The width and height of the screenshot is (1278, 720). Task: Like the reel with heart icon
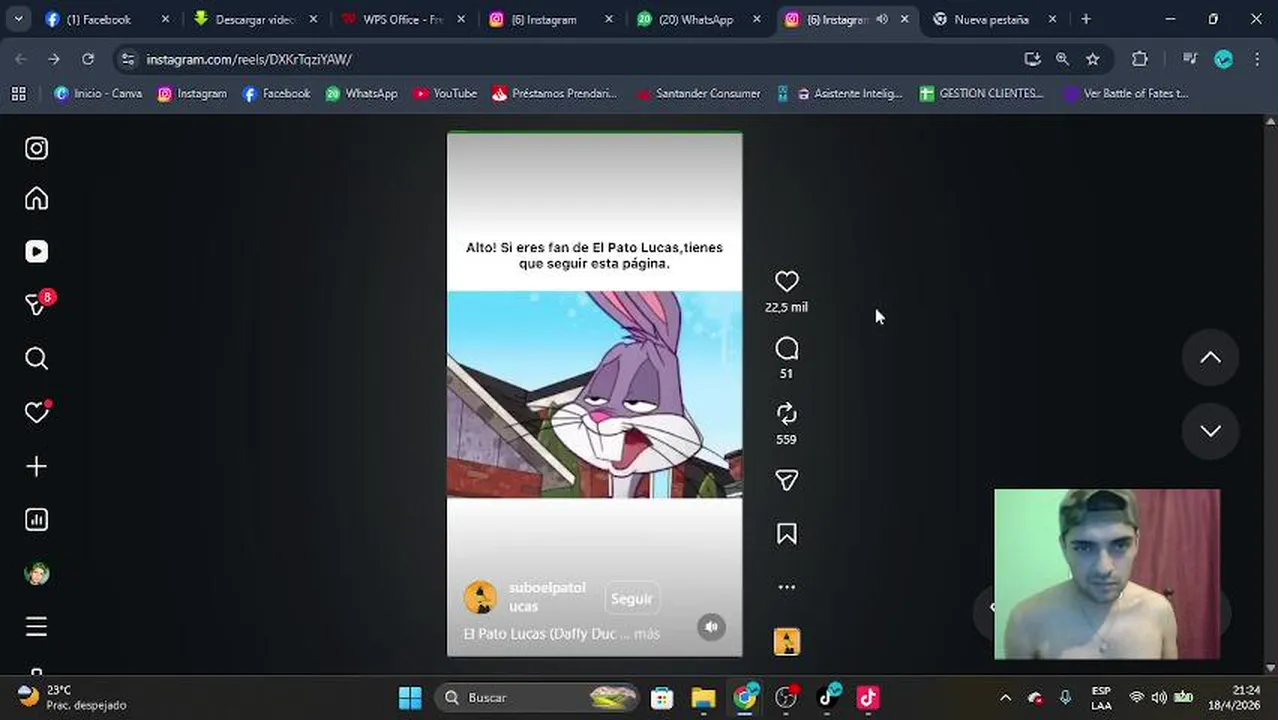pyautogui.click(x=787, y=282)
